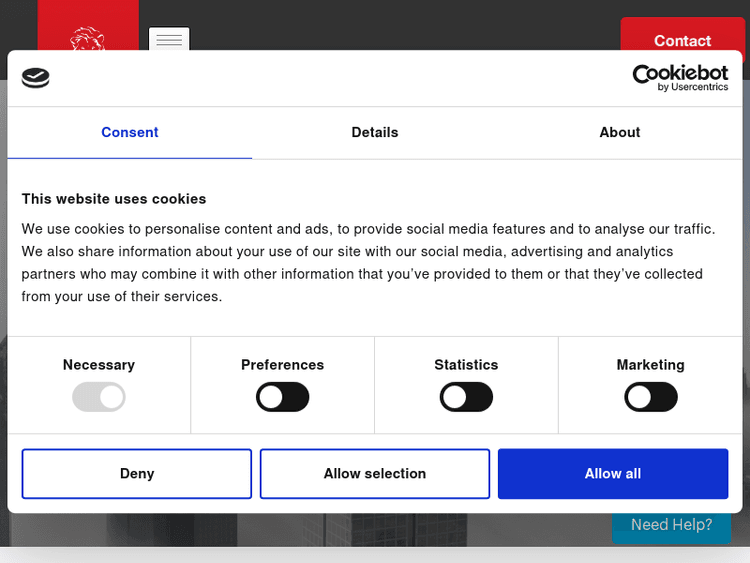Click the Marketing category label text
This screenshot has width=750, height=563.
tap(651, 365)
